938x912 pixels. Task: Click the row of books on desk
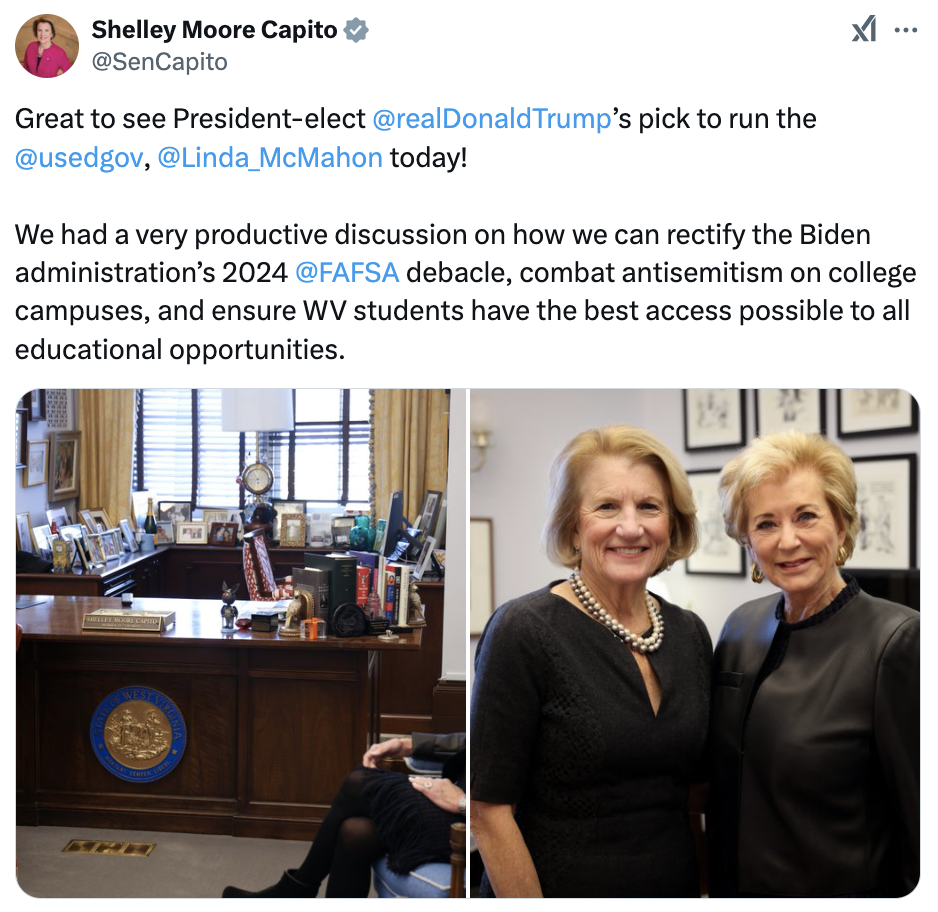(x=357, y=589)
